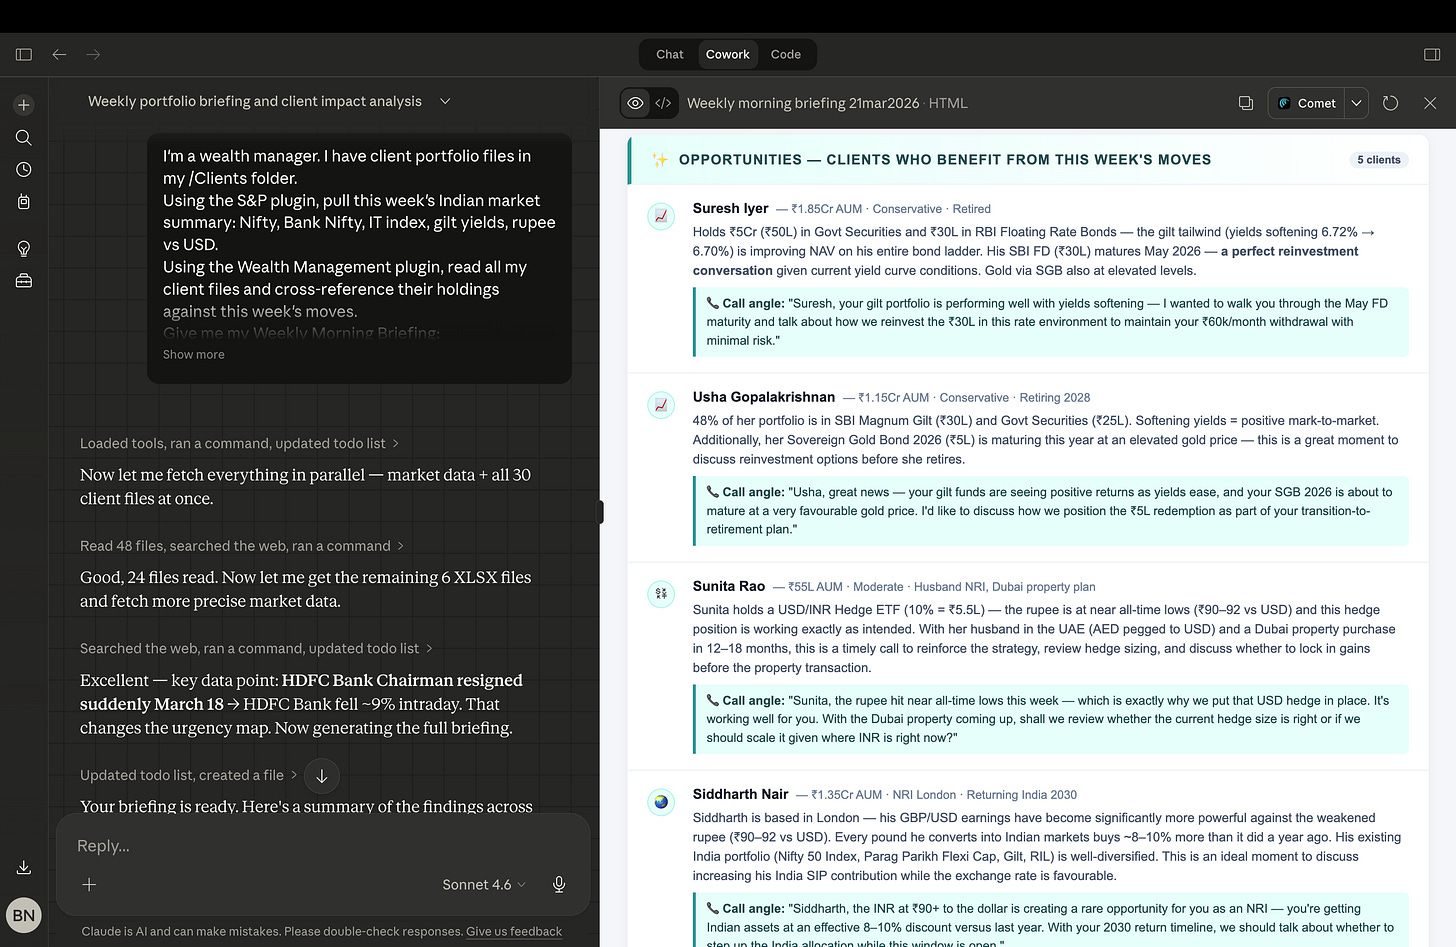Screen dimensions: 1456x947
Task: Open search from the sidebar magnifier
Action: 24,137
